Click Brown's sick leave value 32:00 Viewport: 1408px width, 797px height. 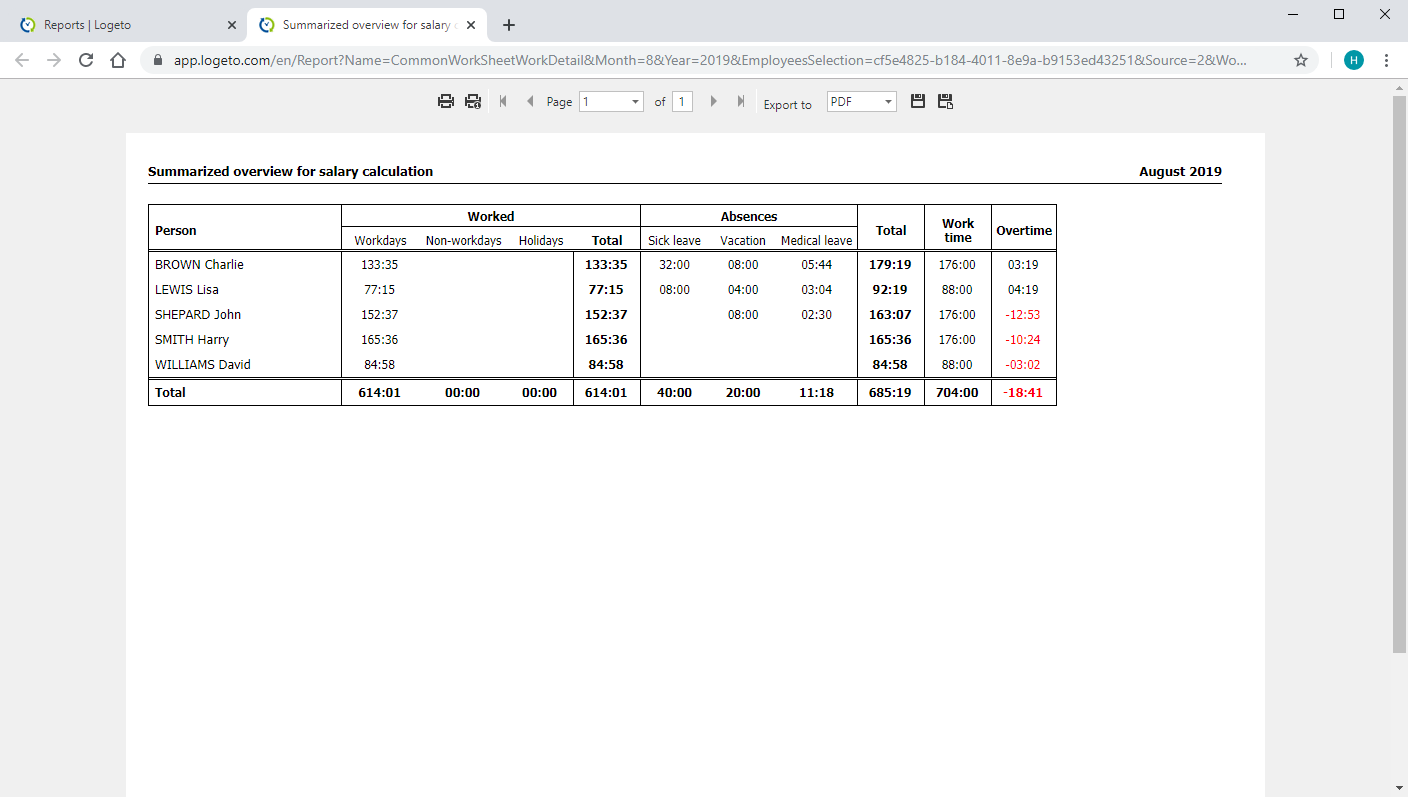point(675,265)
